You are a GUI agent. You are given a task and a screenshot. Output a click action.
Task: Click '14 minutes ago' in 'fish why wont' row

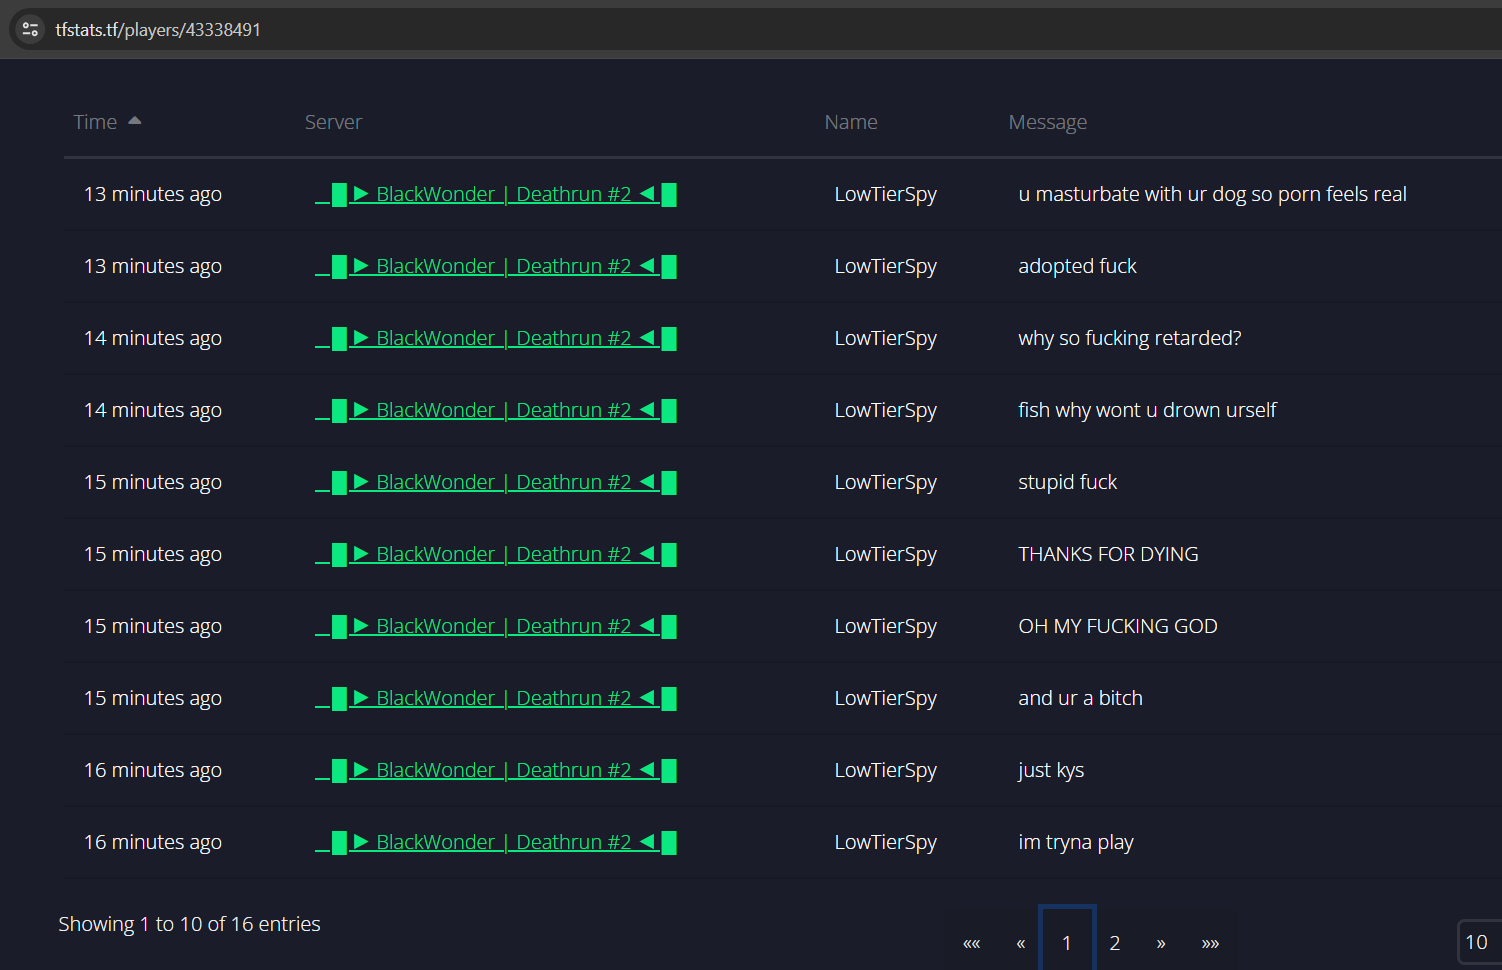click(153, 410)
